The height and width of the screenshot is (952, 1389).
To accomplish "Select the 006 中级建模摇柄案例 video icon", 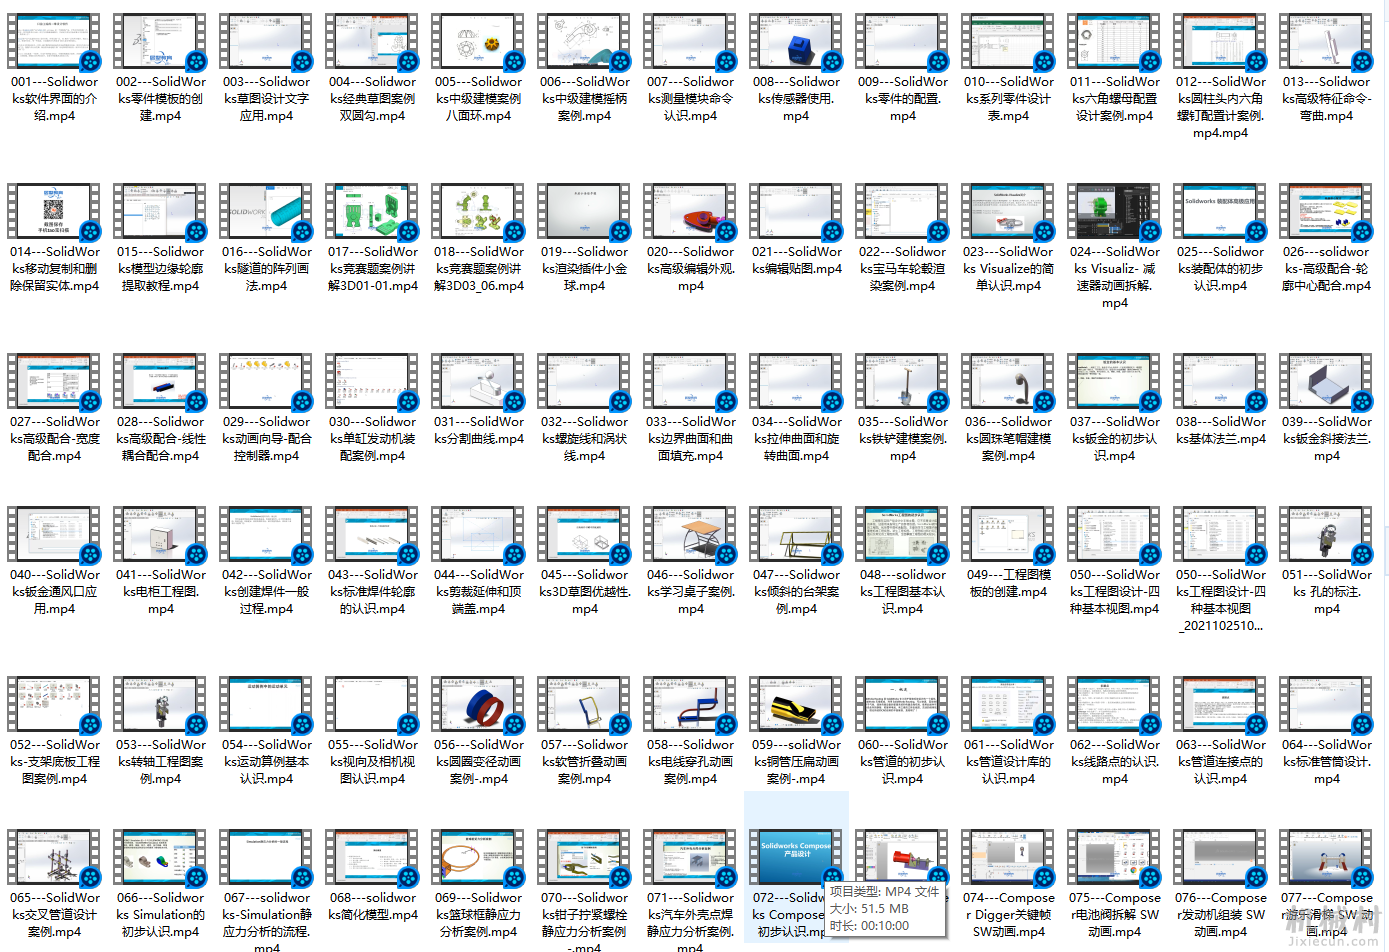I will point(584,42).
